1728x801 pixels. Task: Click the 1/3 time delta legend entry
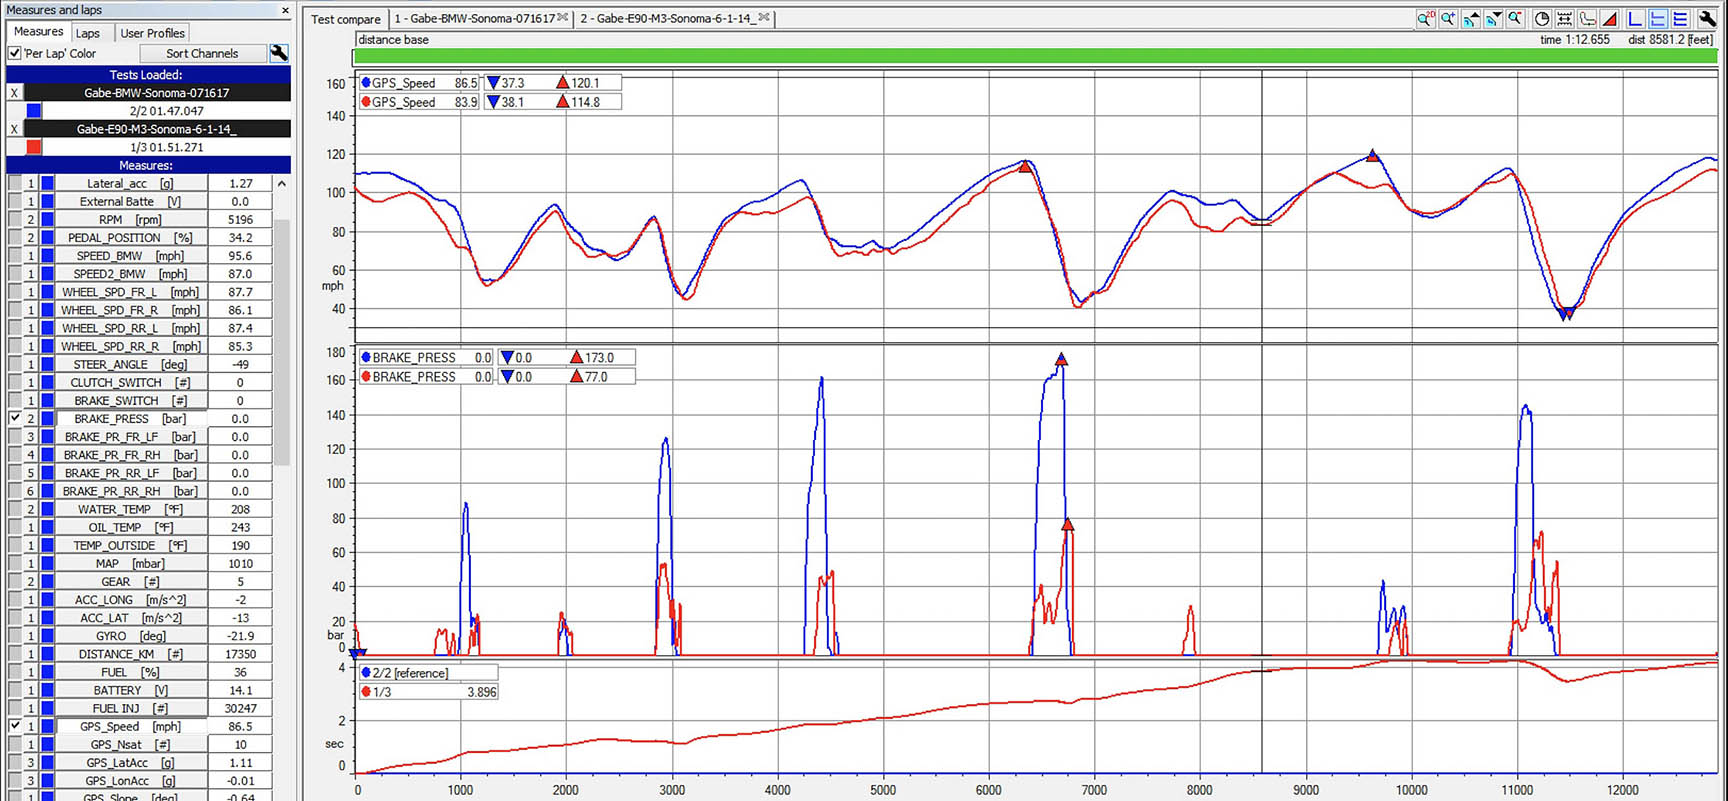tap(428, 692)
